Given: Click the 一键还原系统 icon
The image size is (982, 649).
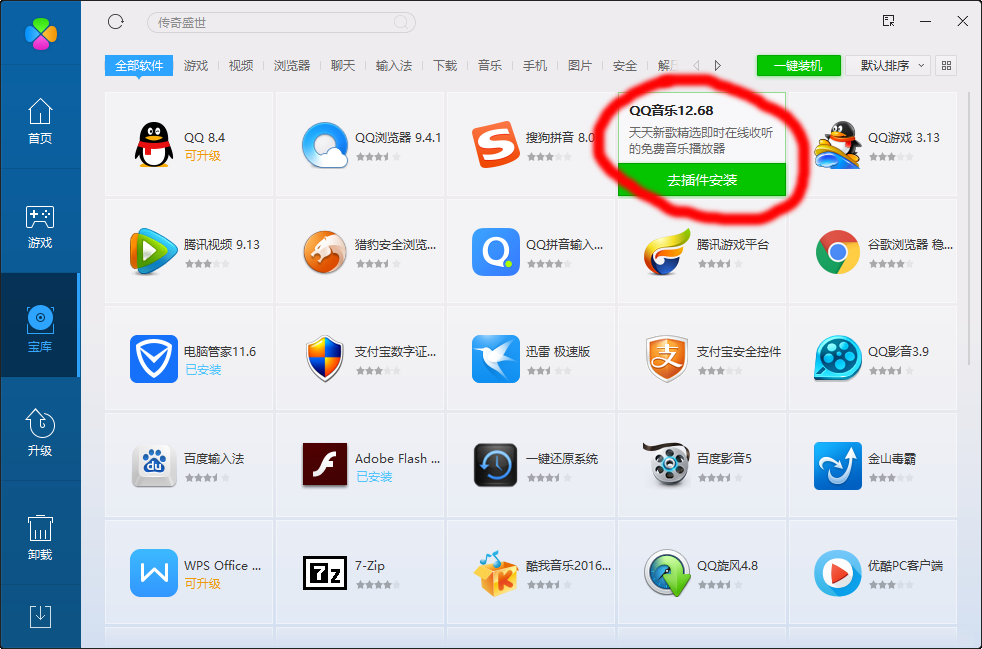Looking at the screenshot, I should [495, 466].
